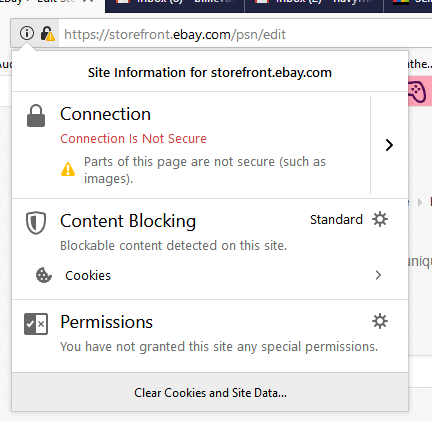Switch to the first Inbox tab
The image size is (432, 421).
(x=175, y=5)
